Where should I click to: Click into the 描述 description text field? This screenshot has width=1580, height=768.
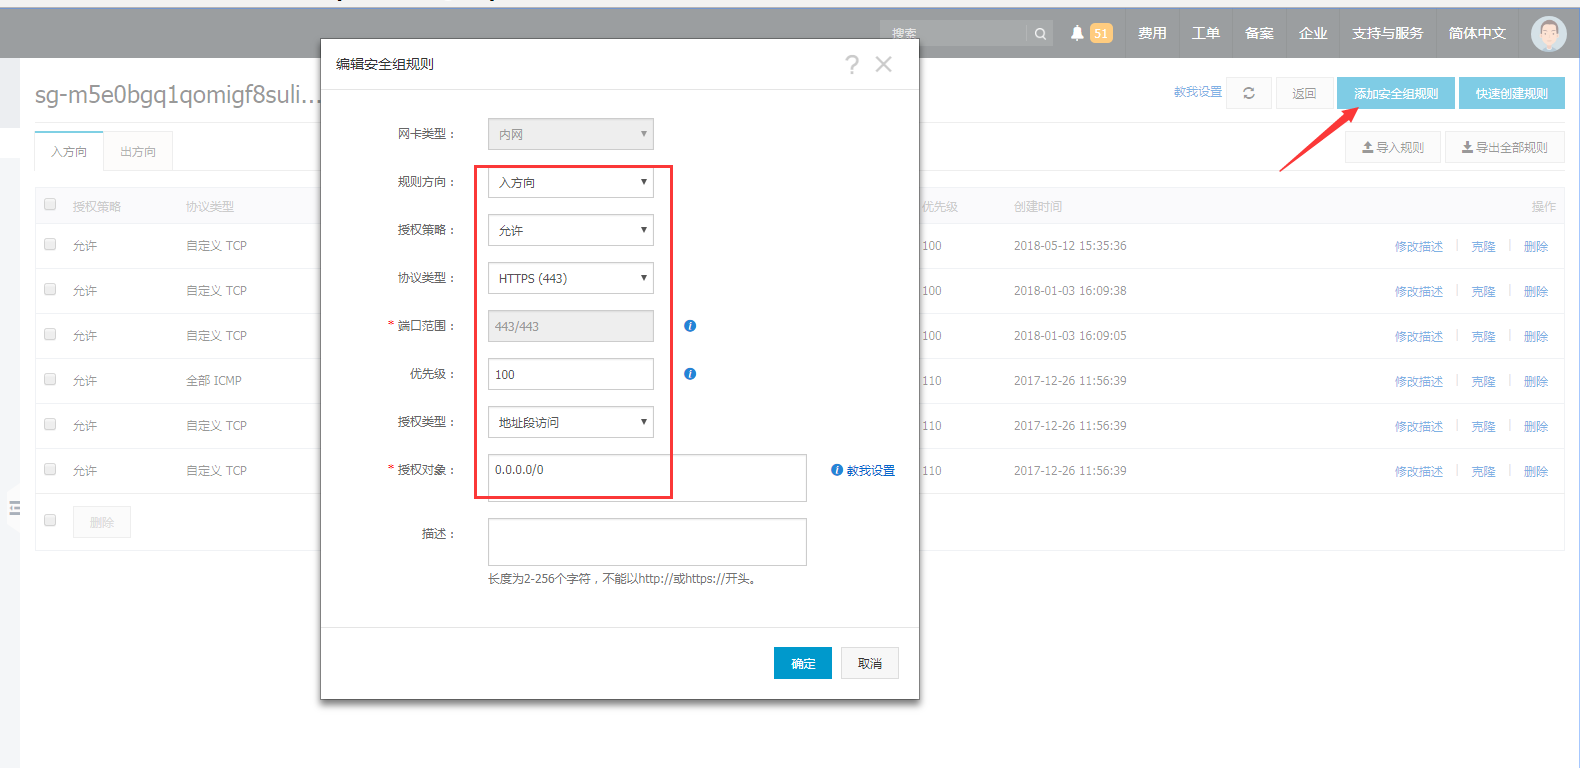pyautogui.click(x=647, y=542)
